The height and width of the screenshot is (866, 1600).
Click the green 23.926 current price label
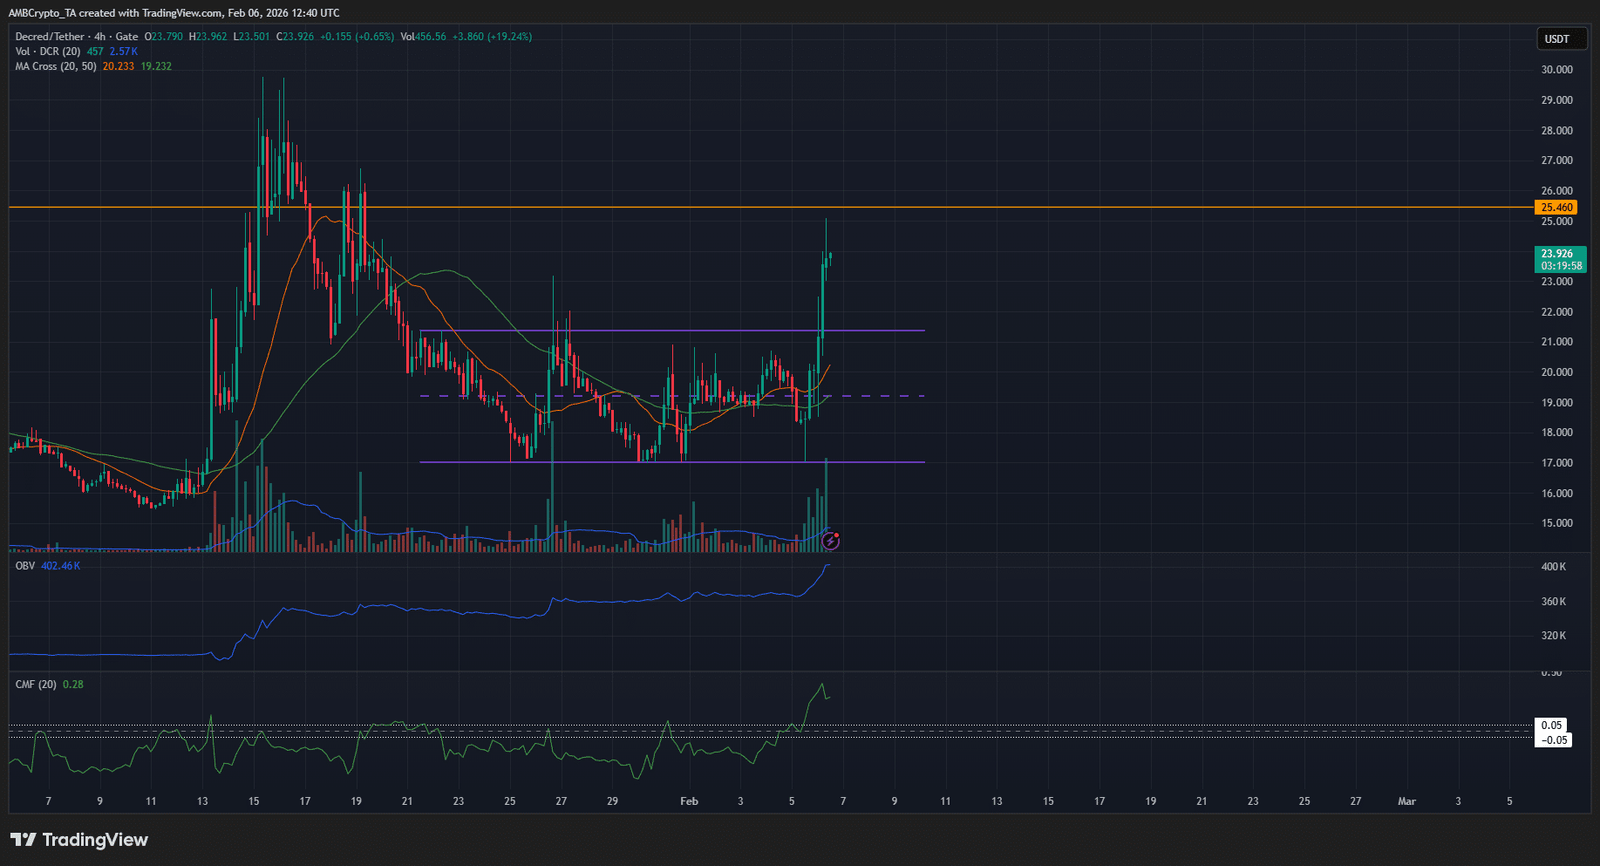click(x=1558, y=254)
